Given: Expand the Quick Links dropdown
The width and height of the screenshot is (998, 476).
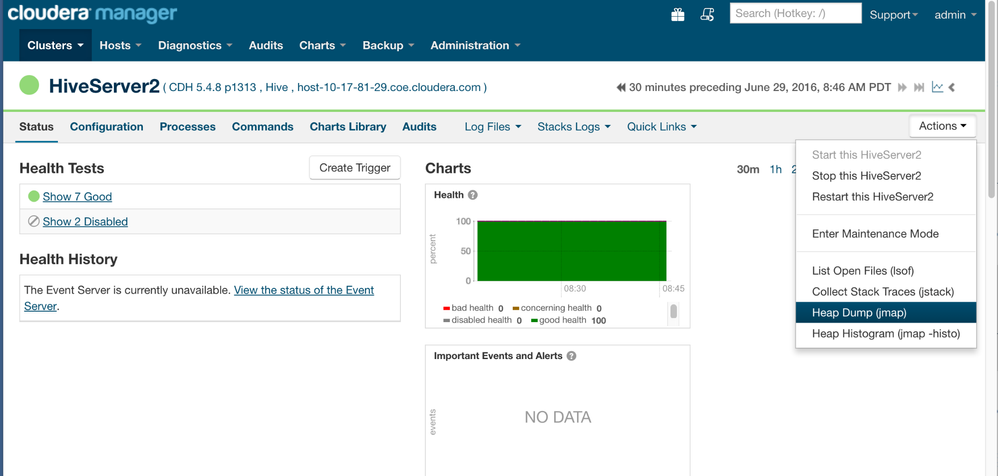Looking at the screenshot, I should [x=661, y=127].
